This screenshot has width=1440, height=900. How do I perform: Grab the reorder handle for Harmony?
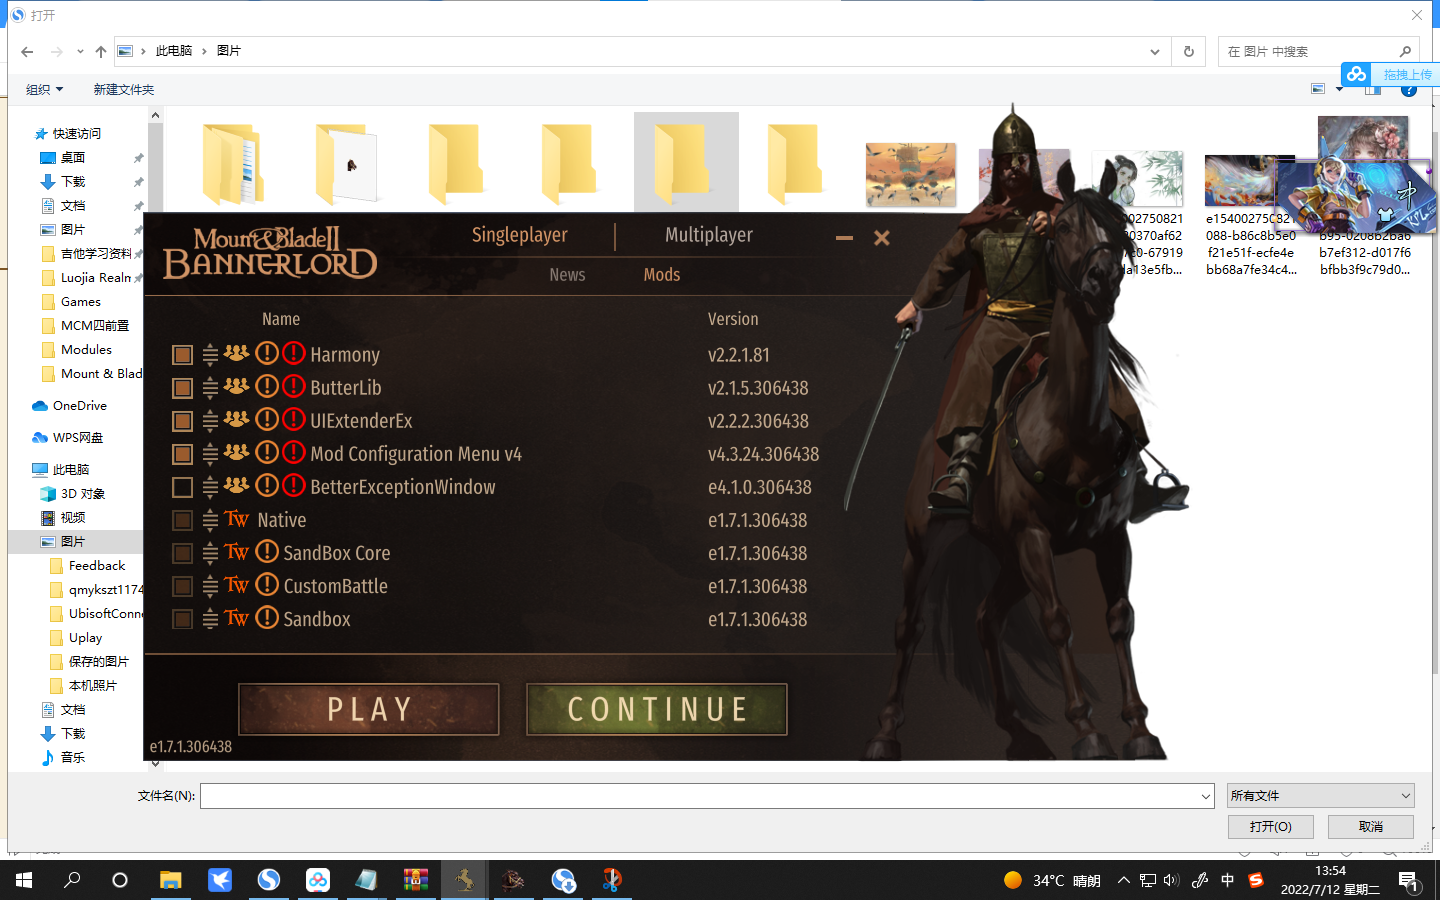tap(210, 355)
